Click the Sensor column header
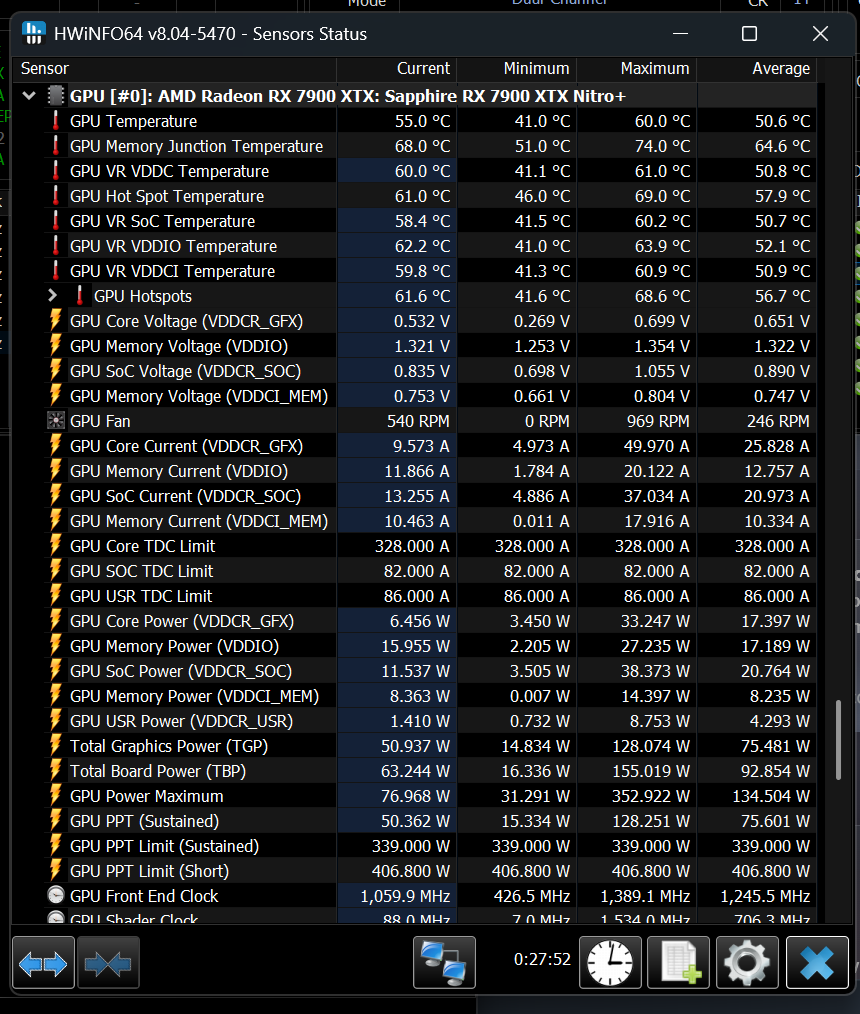The height and width of the screenshot is (1014, 860). click(x=175, y=69)
